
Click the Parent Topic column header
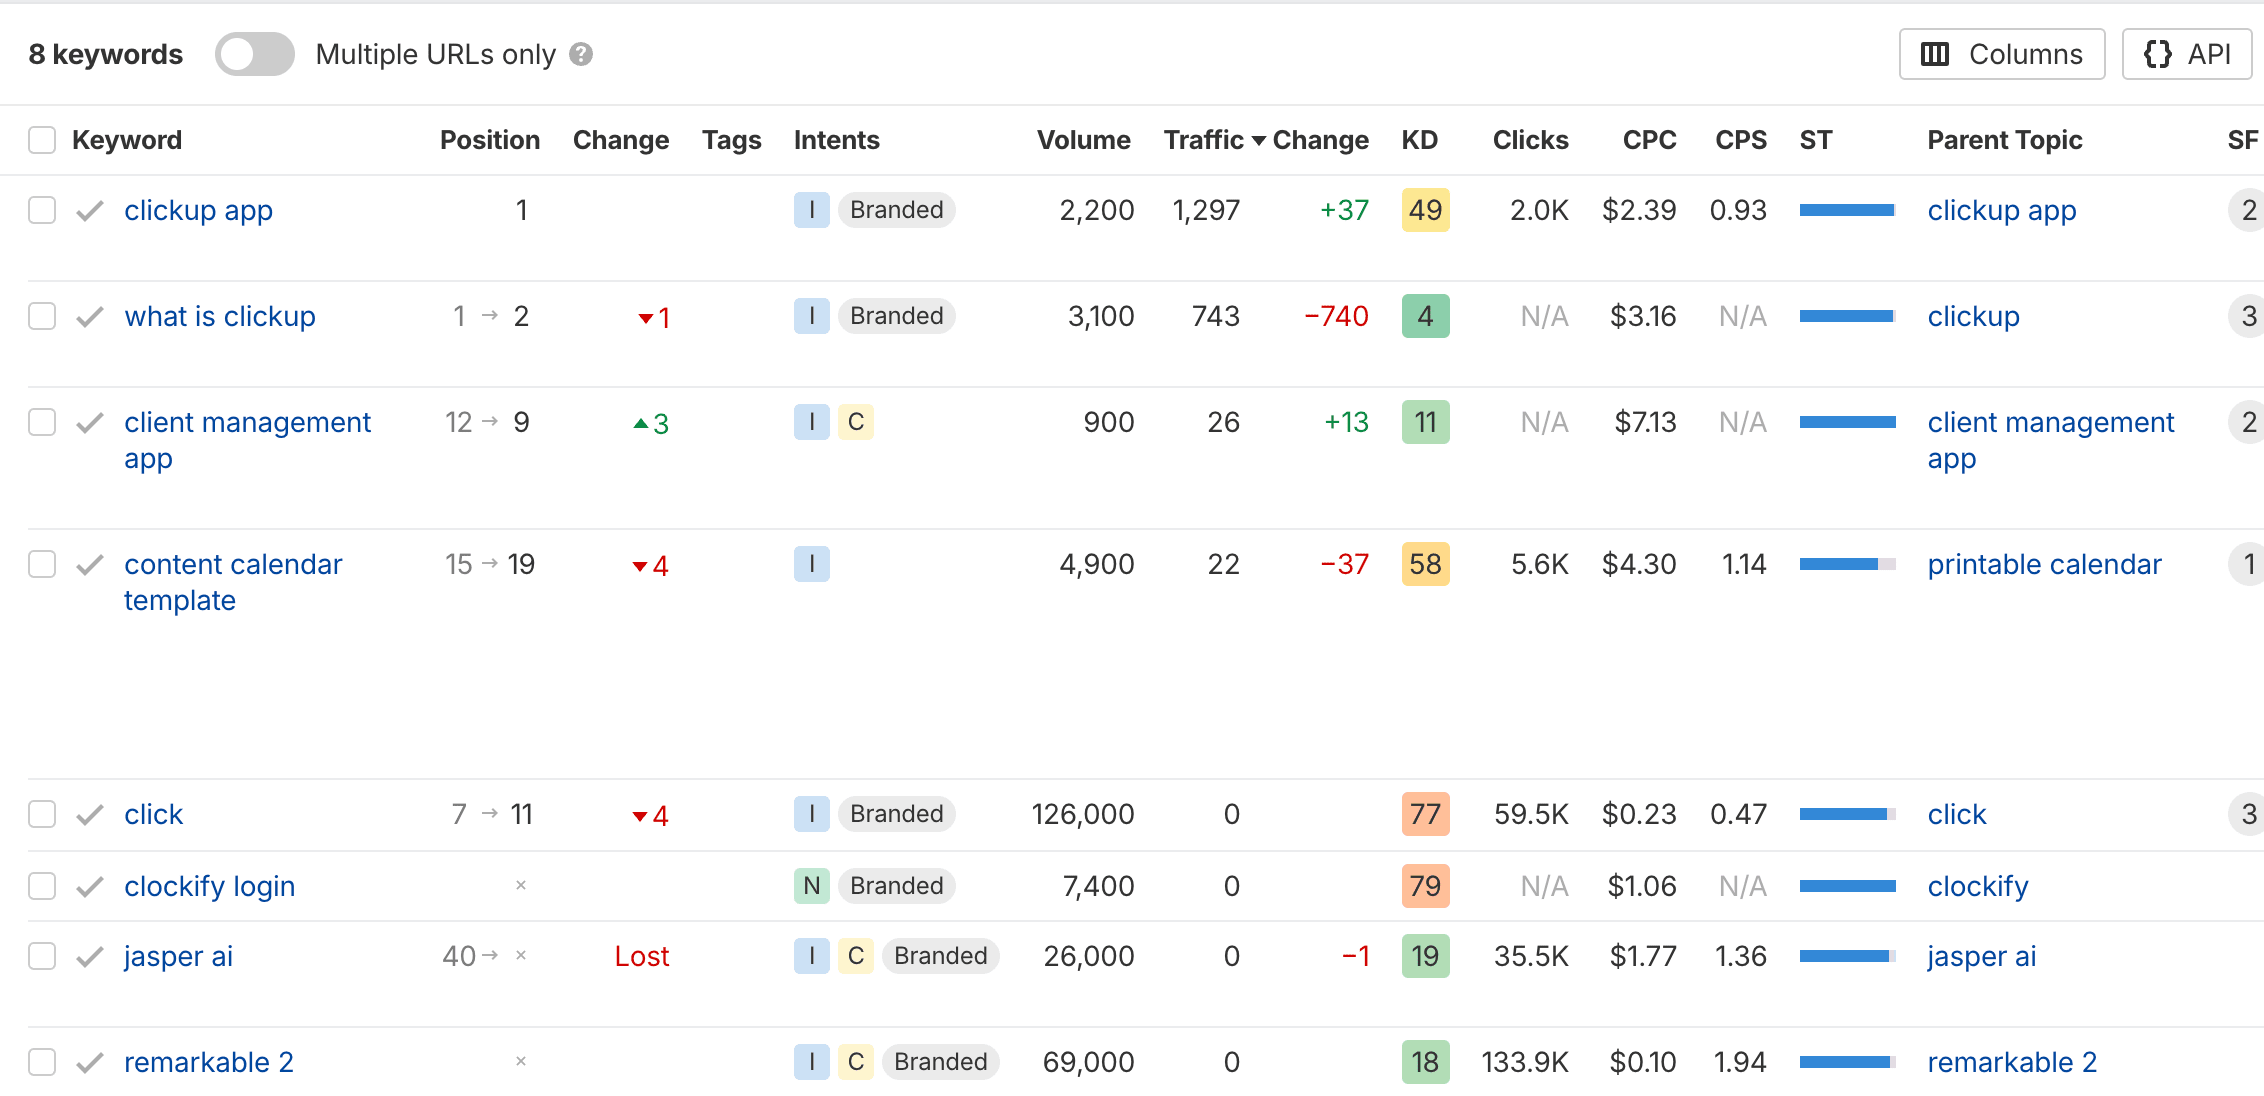tap(2005, 140)
